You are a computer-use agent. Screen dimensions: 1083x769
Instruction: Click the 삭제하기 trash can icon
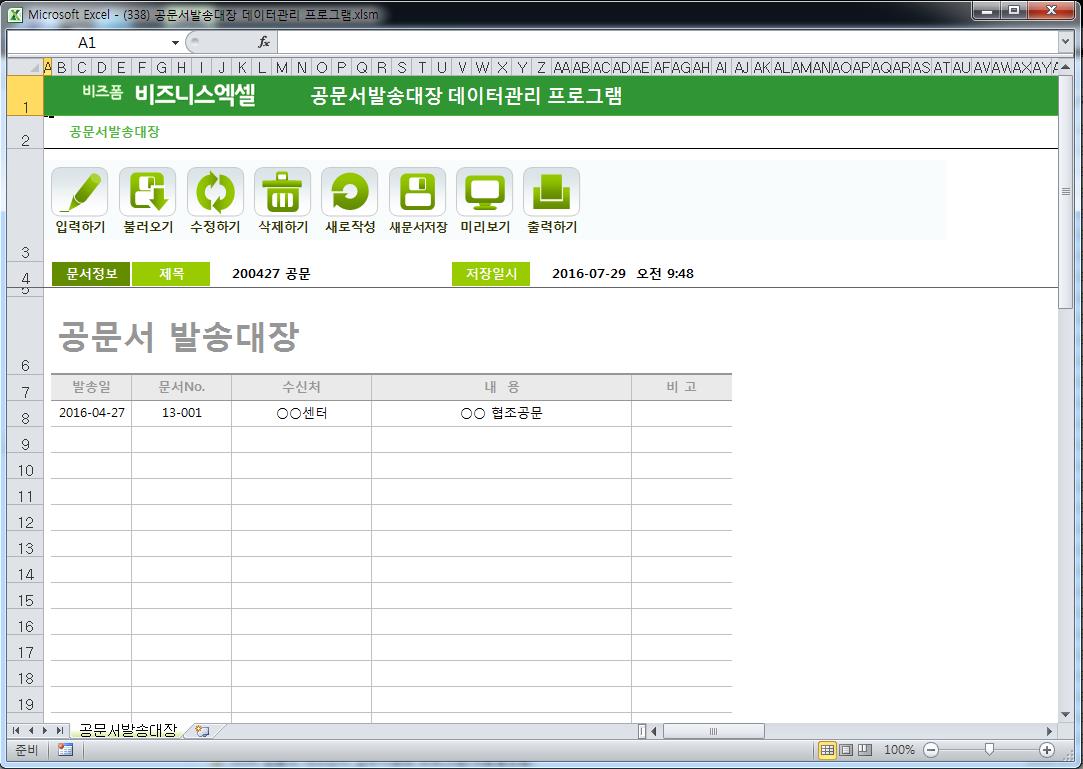(x=282, y=191)
